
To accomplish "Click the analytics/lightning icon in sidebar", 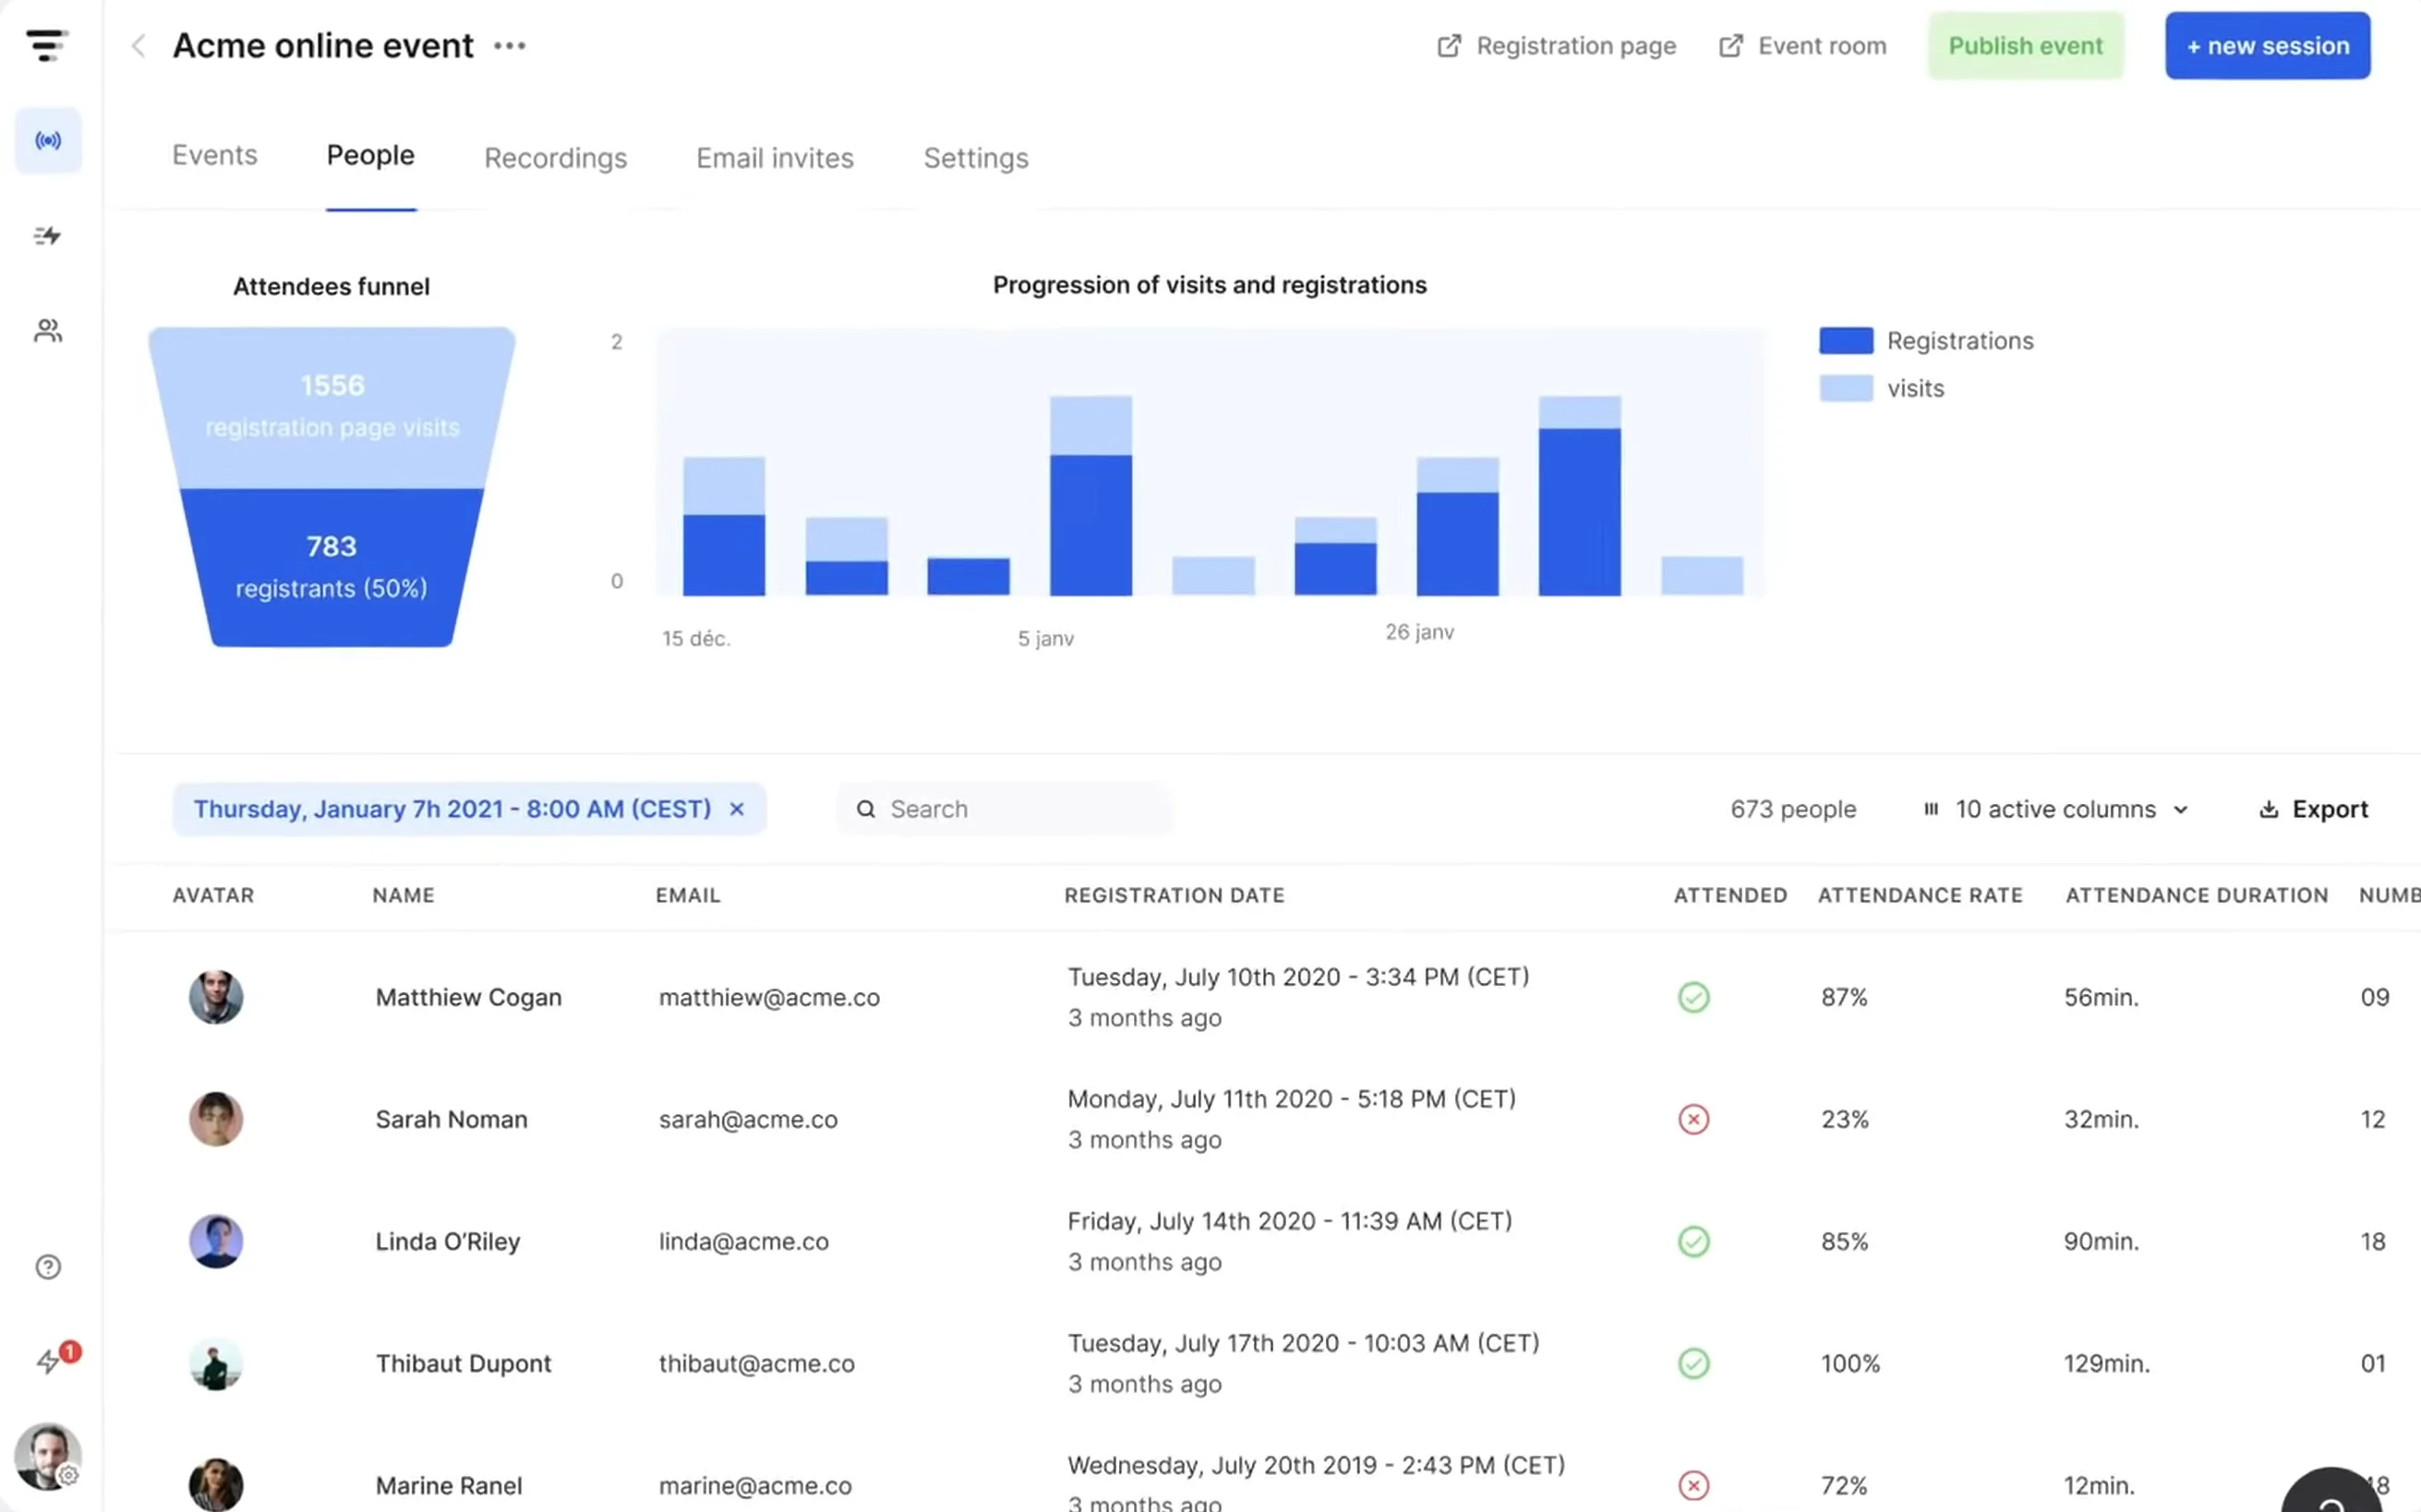I will 47,237.
